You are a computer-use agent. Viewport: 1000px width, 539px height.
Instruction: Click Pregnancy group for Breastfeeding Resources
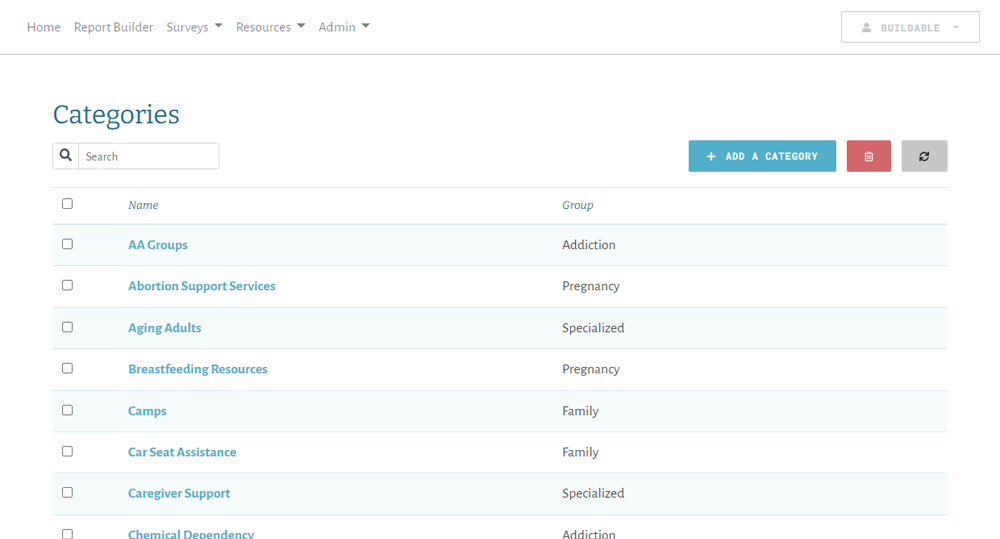point(591,369)
